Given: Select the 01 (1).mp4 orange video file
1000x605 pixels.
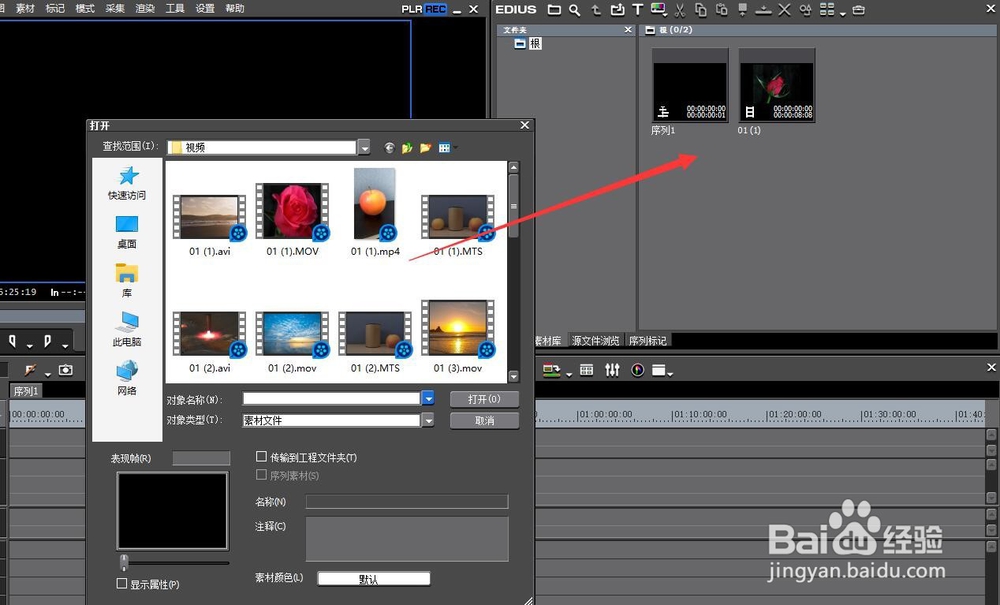Looking at the screenshot, I should [x=375, y=212].
